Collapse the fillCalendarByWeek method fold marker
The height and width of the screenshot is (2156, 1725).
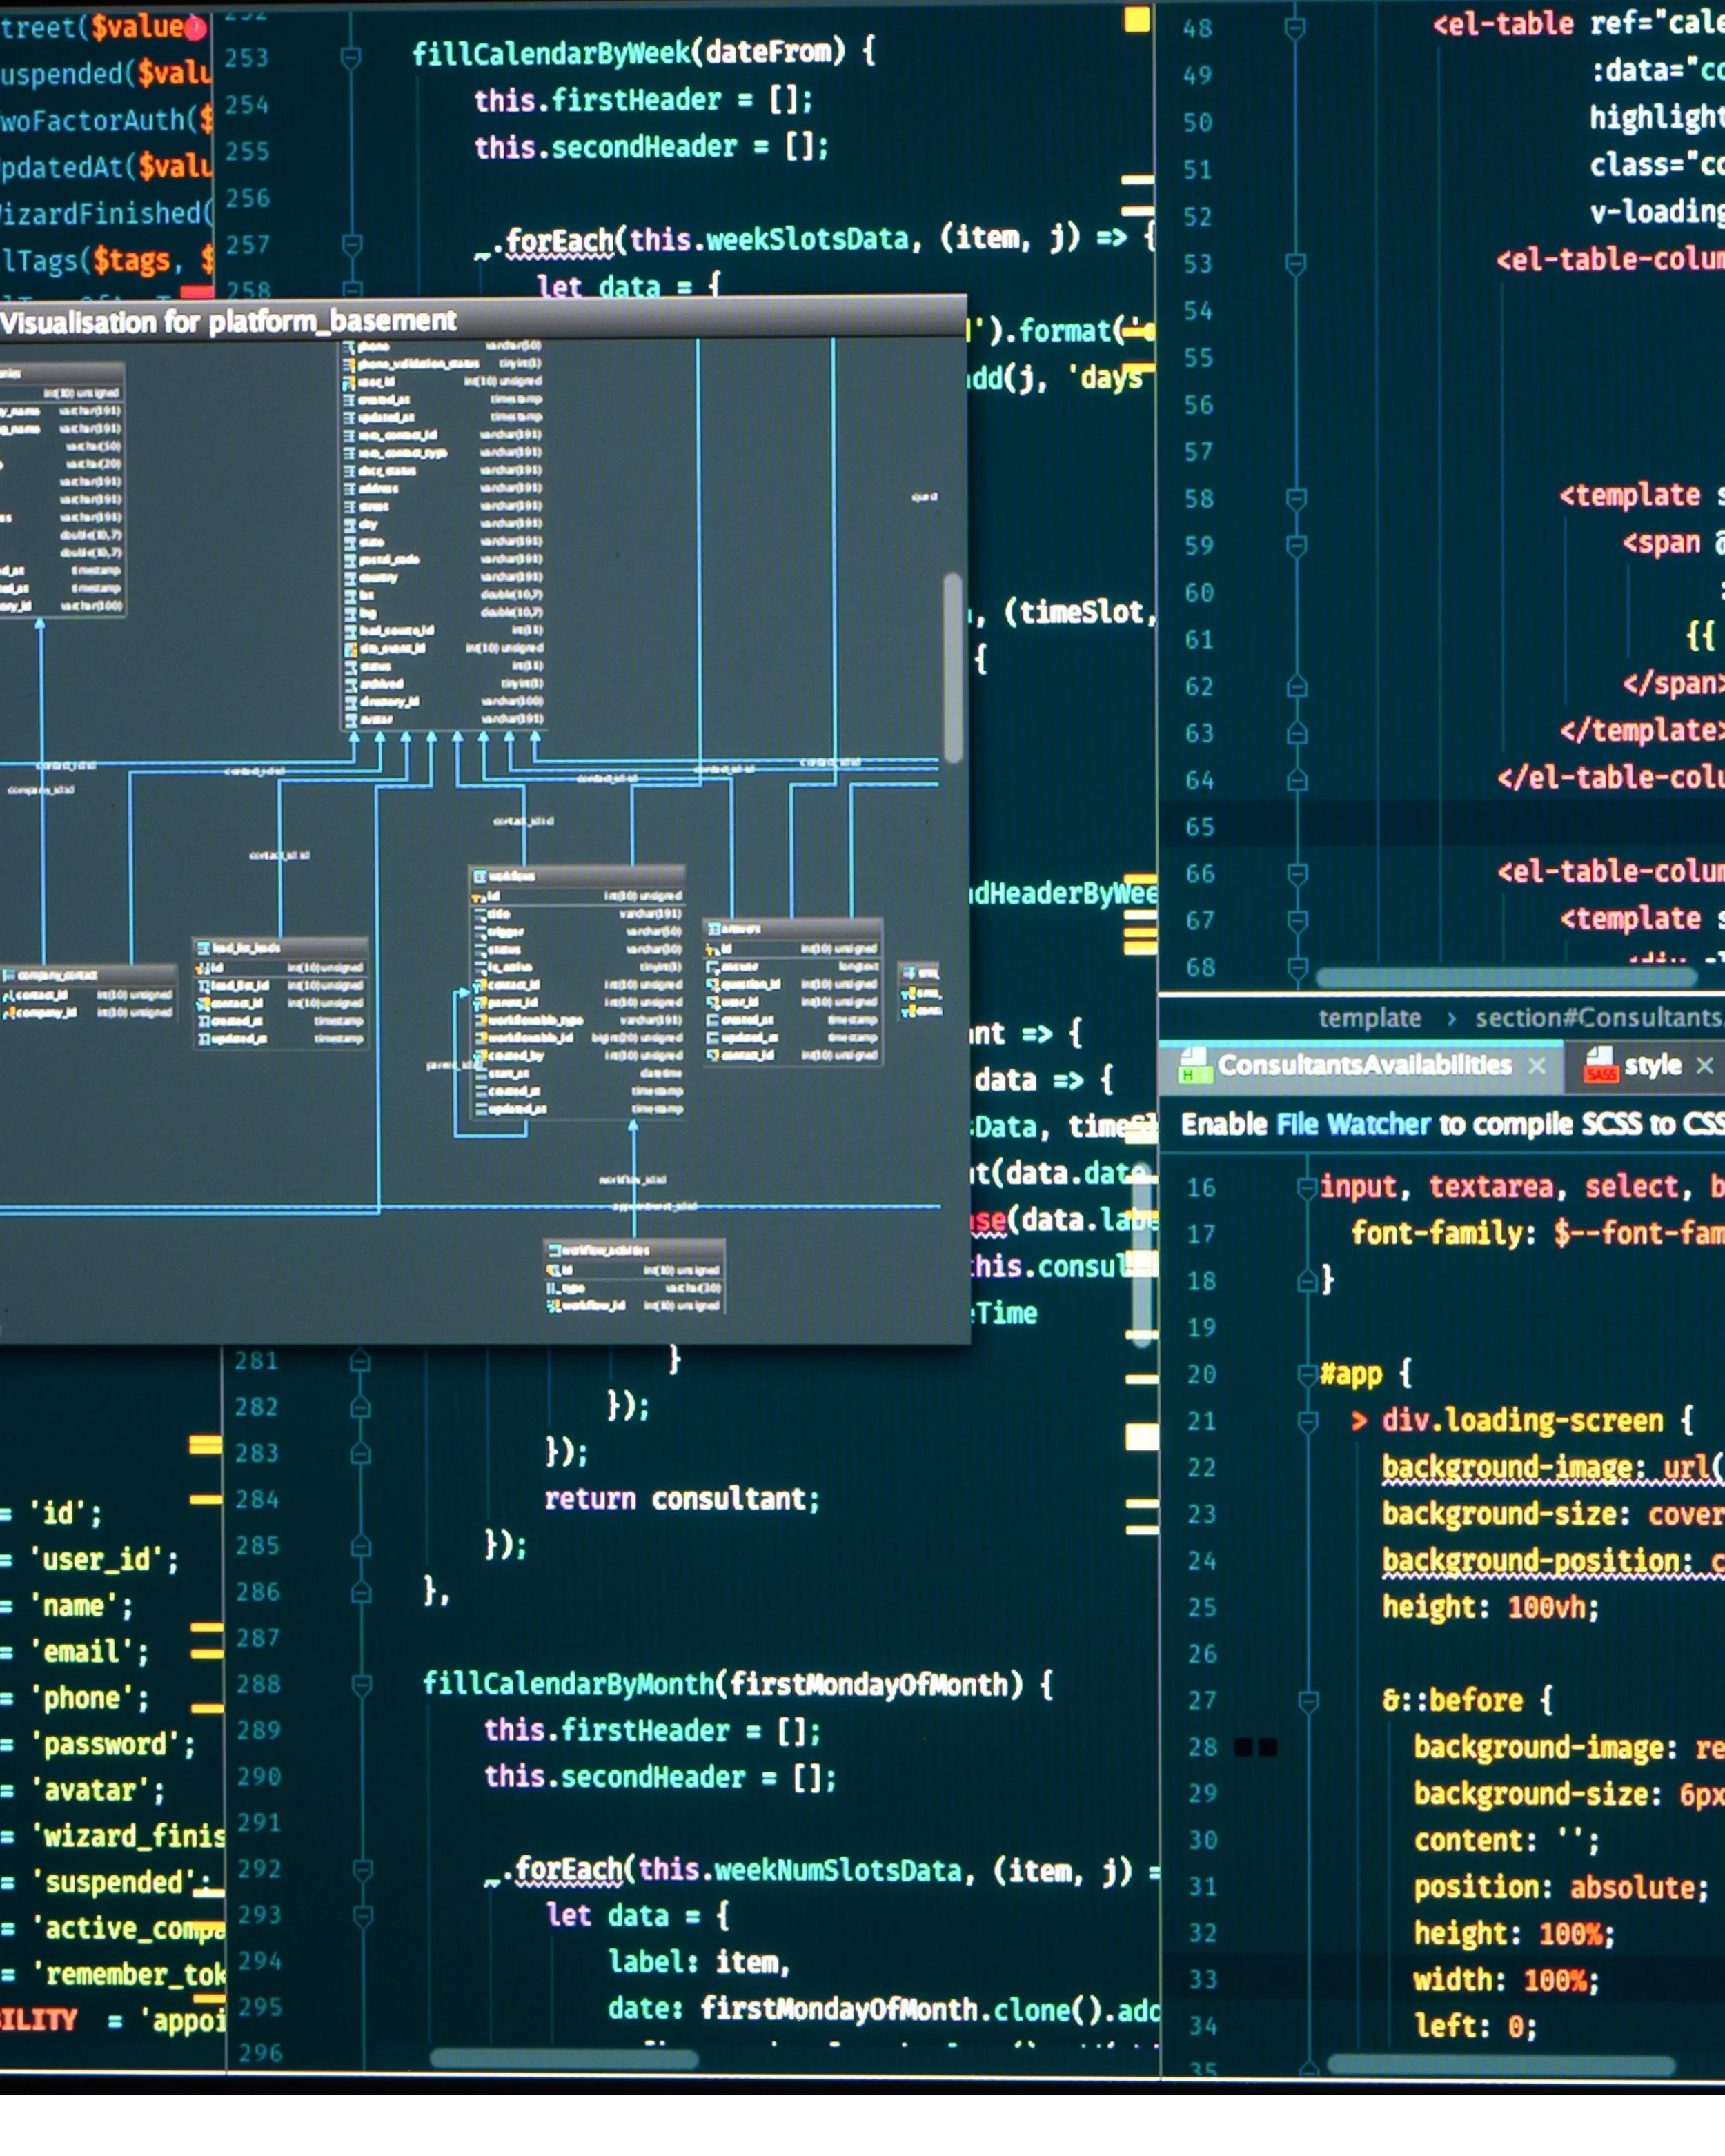(x=351, y=57)
